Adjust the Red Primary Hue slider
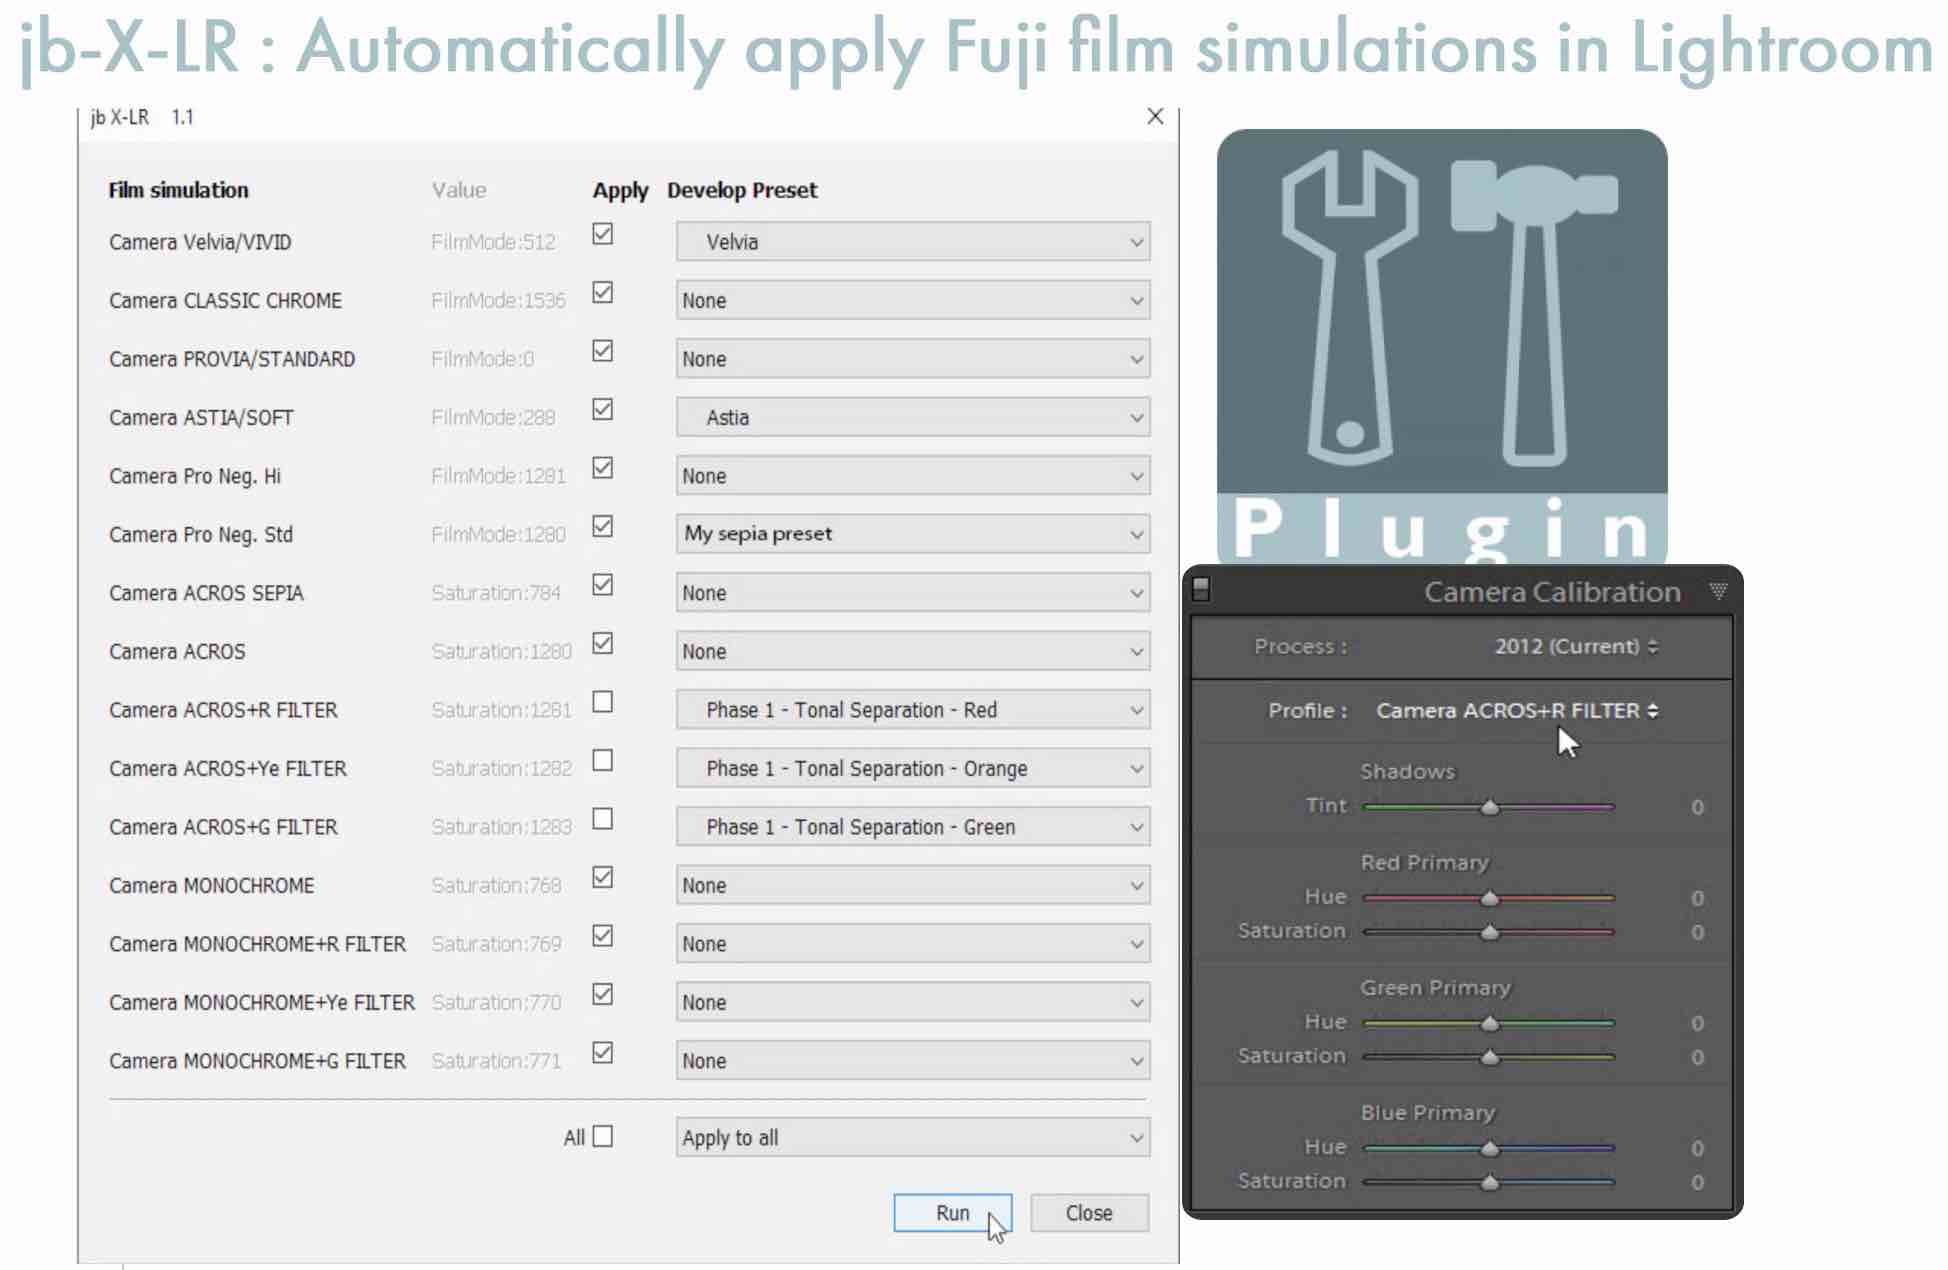Viewport: 1948px width, 1270px height. [x=1490, y=898]
